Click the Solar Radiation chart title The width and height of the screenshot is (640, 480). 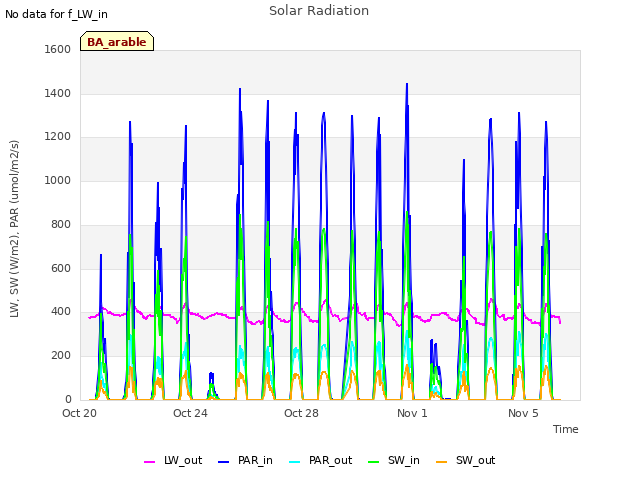pos(319,11)
